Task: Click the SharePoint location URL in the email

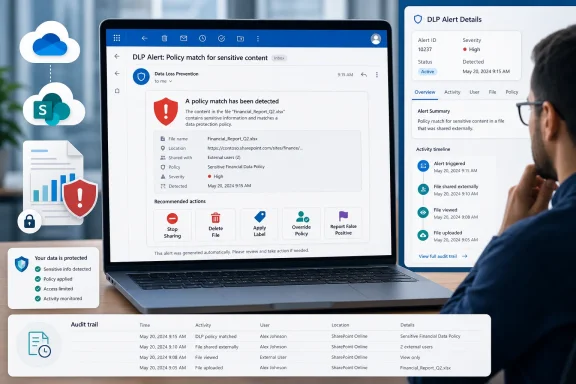Action: (x=255, y=148)
